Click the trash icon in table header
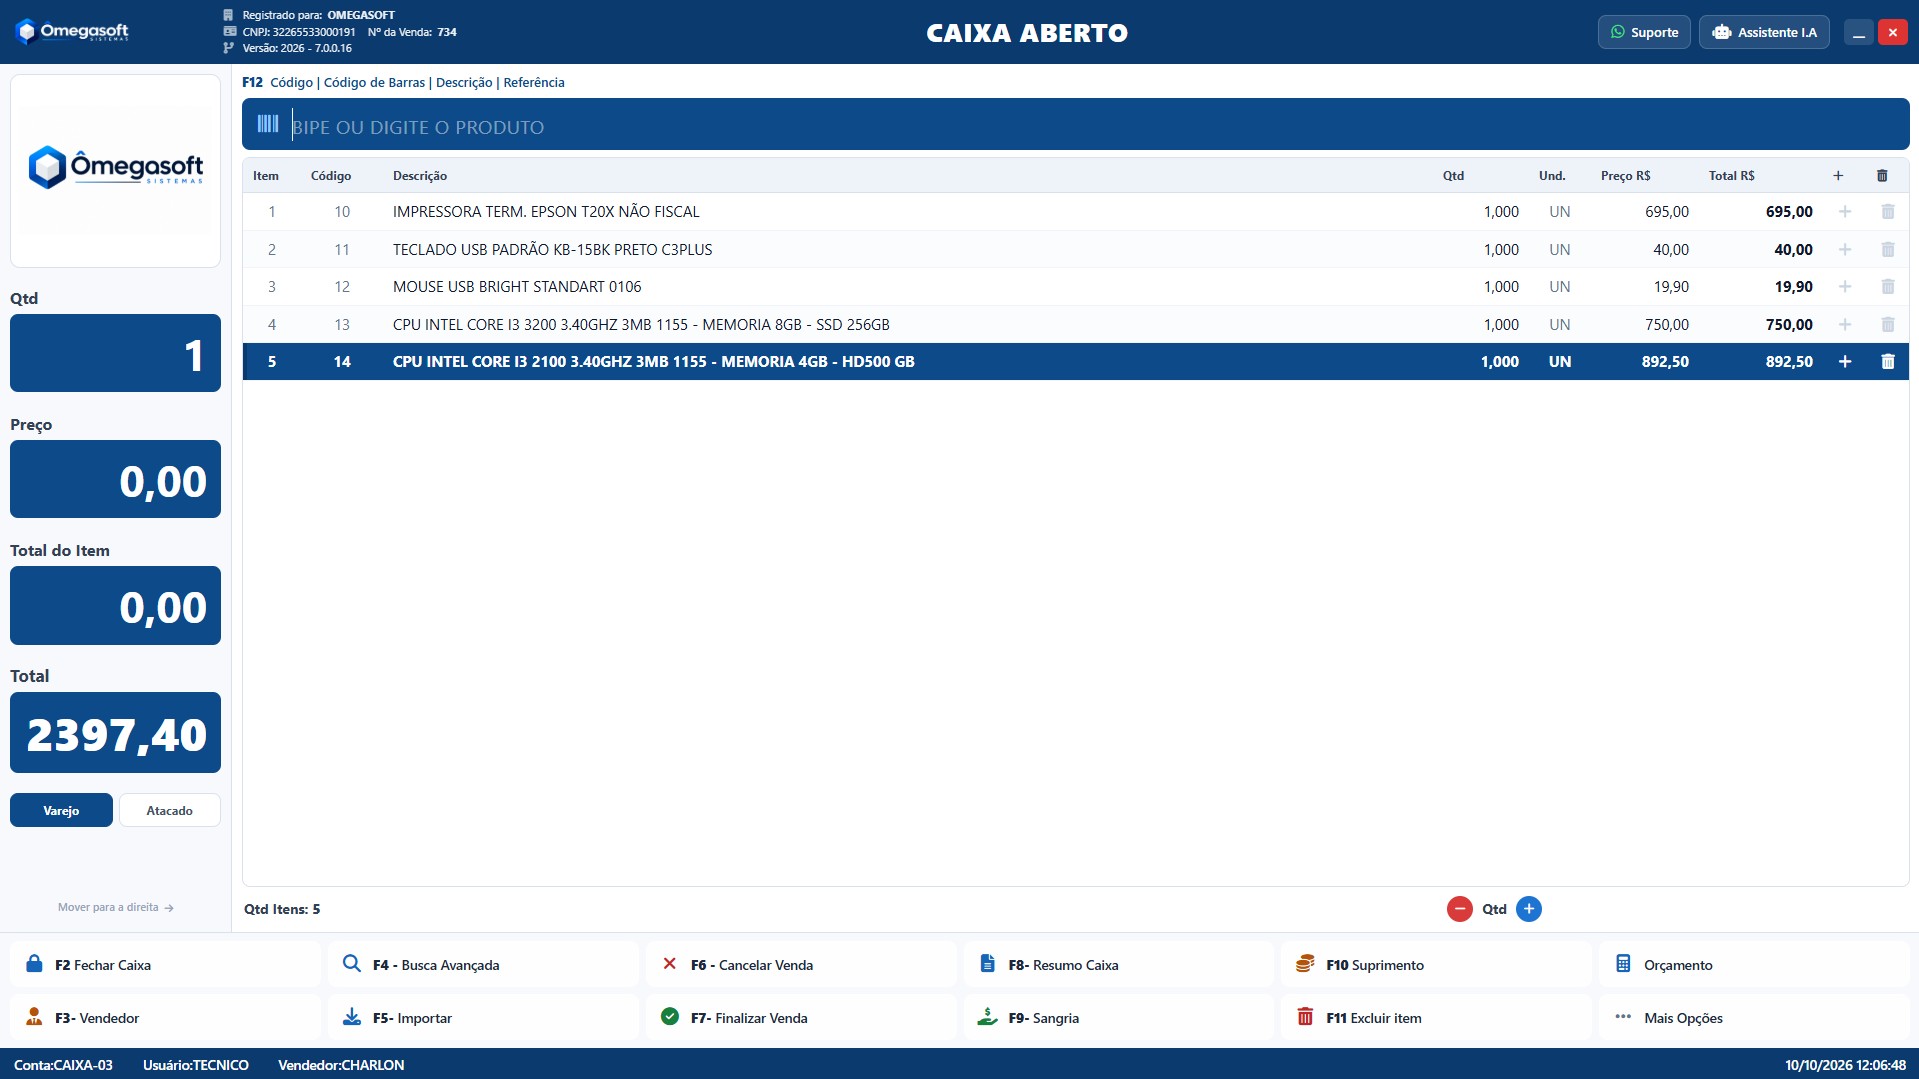Image resolution: width=1919 pixels, height=1079 pixels. pyautogui.click(x=1882, y=176)
